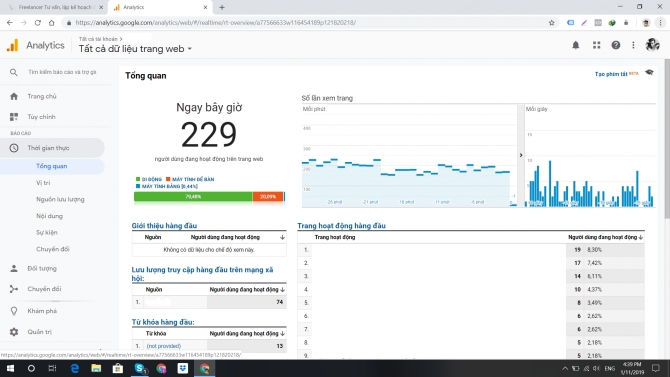Click the search magnifier icon in sidebar
The width and height of the screenshot is (670, 377).
14,72
